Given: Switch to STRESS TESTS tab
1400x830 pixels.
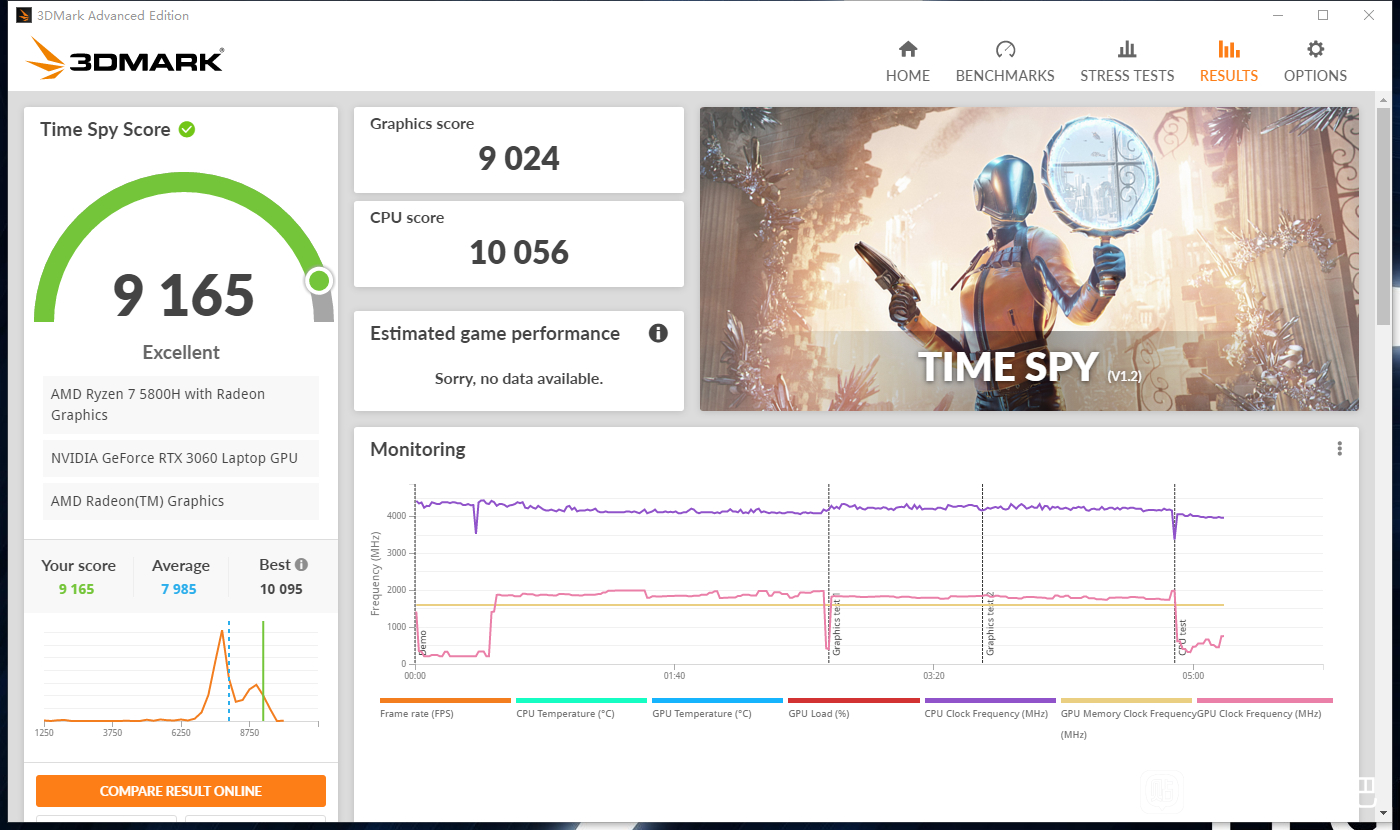Looking at the screenshot, I should (1127, 62).
